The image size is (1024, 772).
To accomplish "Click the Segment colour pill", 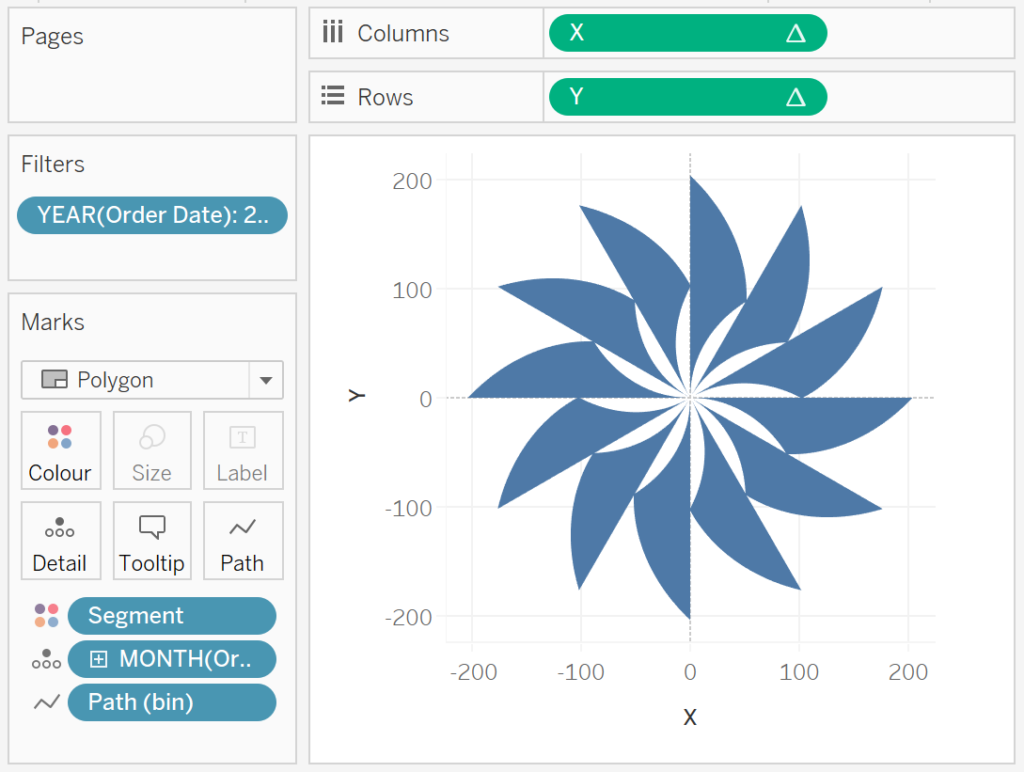I will coord(172,615).
